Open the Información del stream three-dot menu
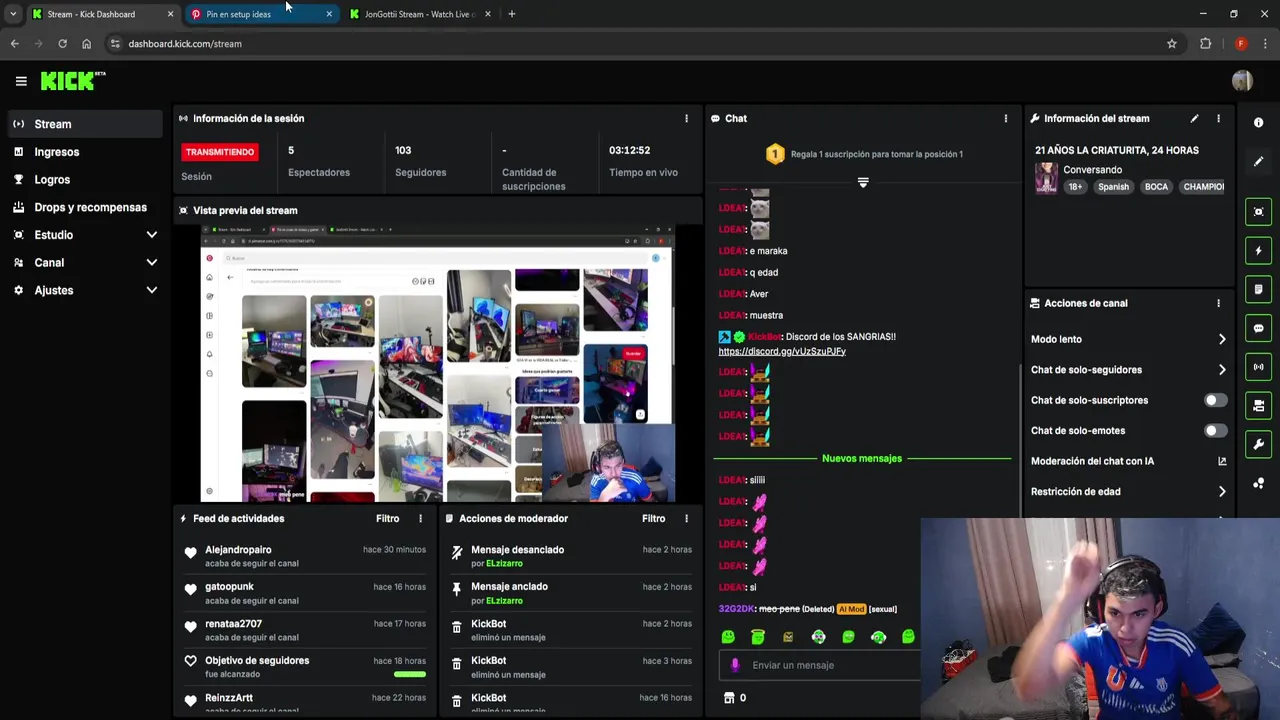Viewport: 1280px width, 720px height. coord(1218,118)
